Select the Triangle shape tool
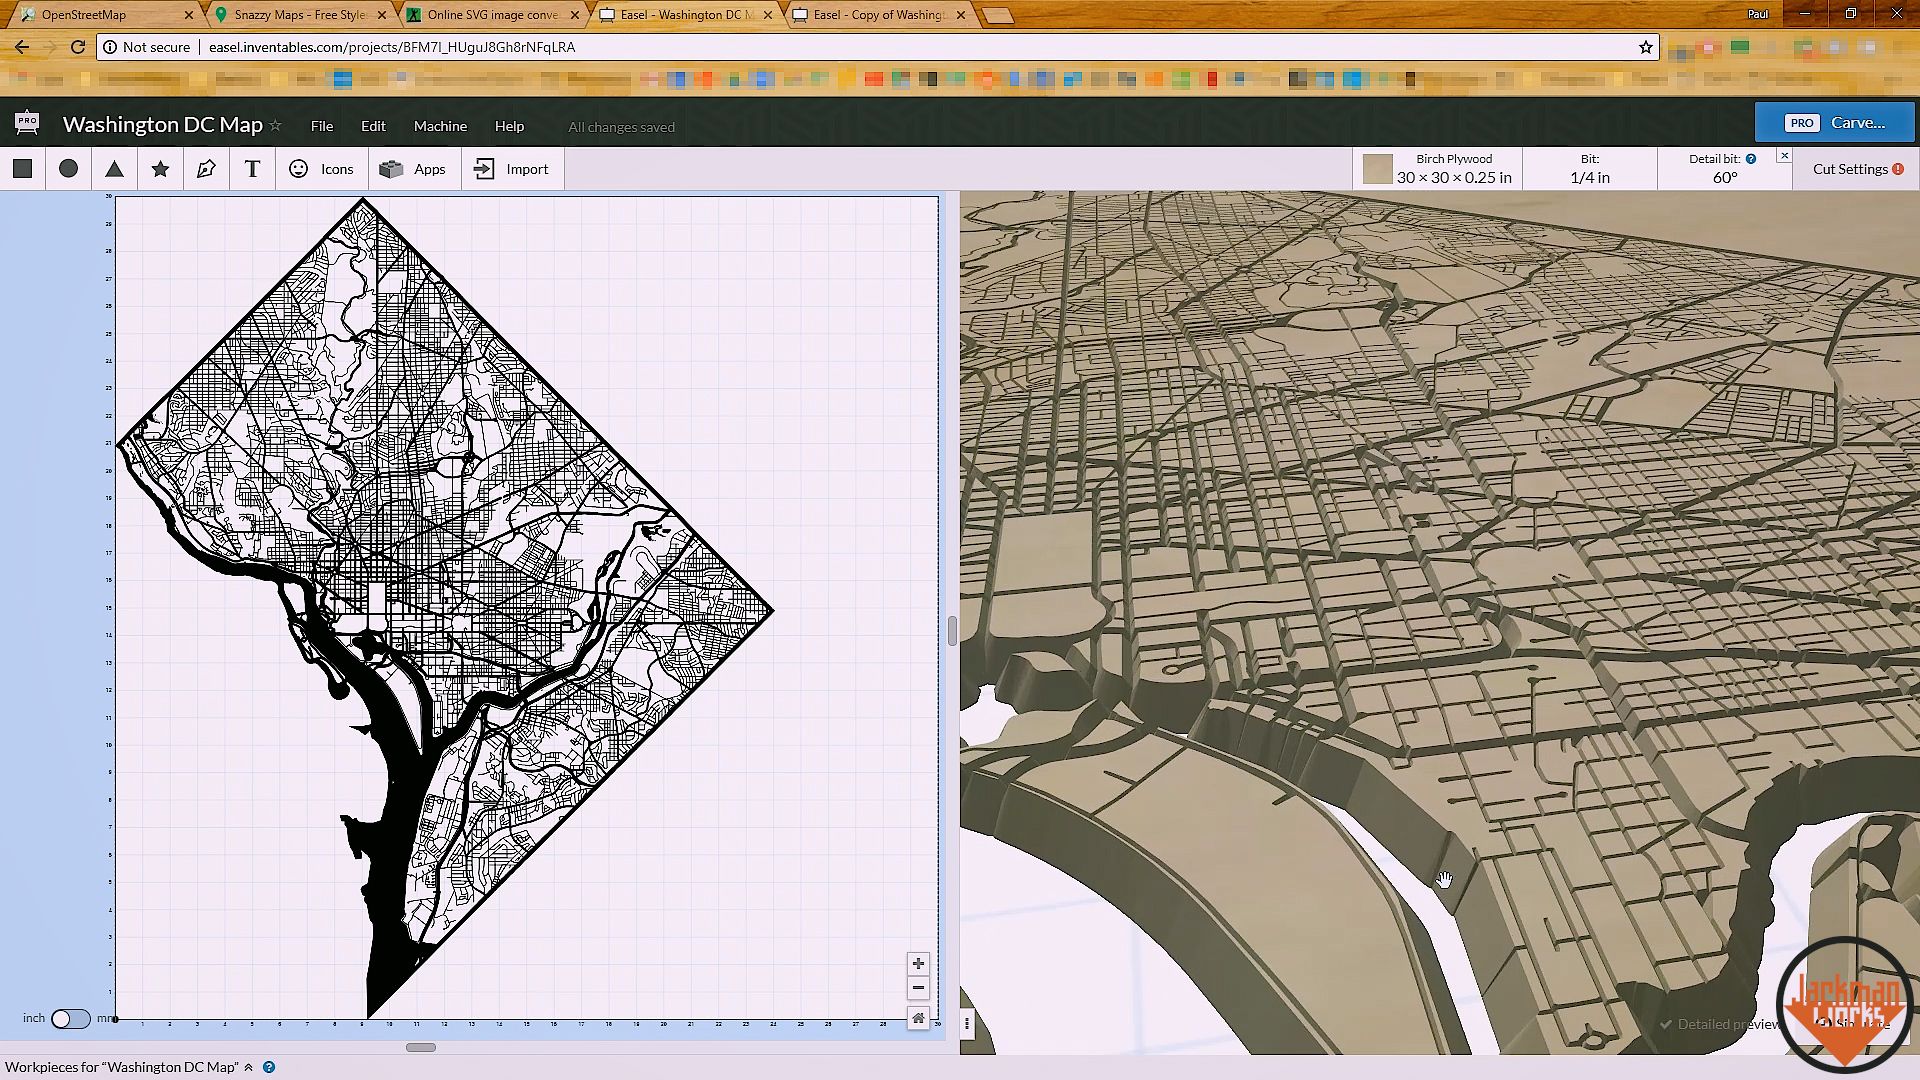The width and height of the screenshot is (1920, 1080). (x=115, y=169)
